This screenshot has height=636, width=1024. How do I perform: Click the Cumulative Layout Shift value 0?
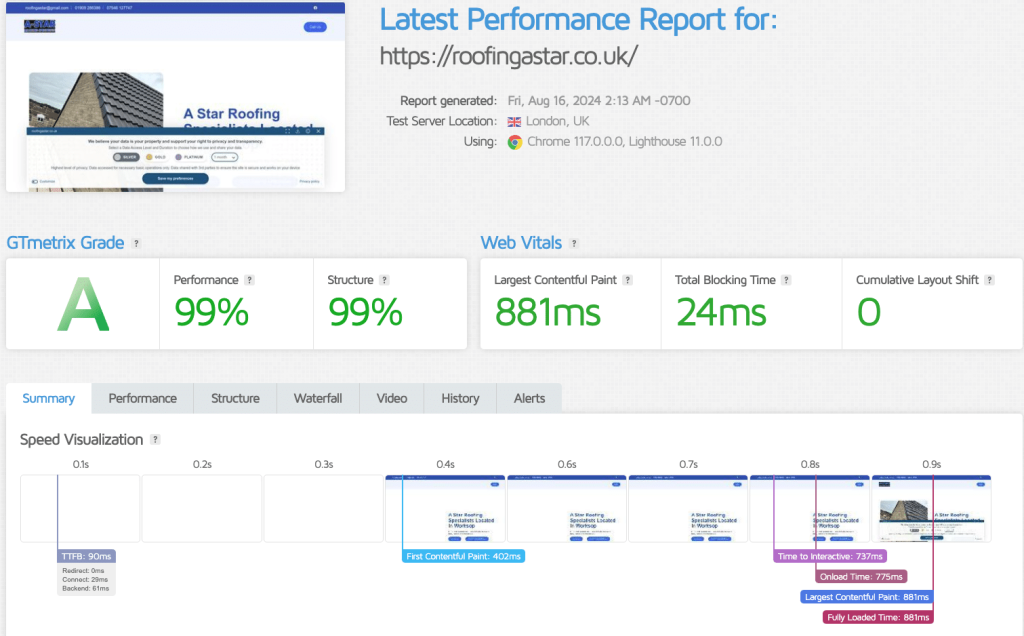(869, 312)
